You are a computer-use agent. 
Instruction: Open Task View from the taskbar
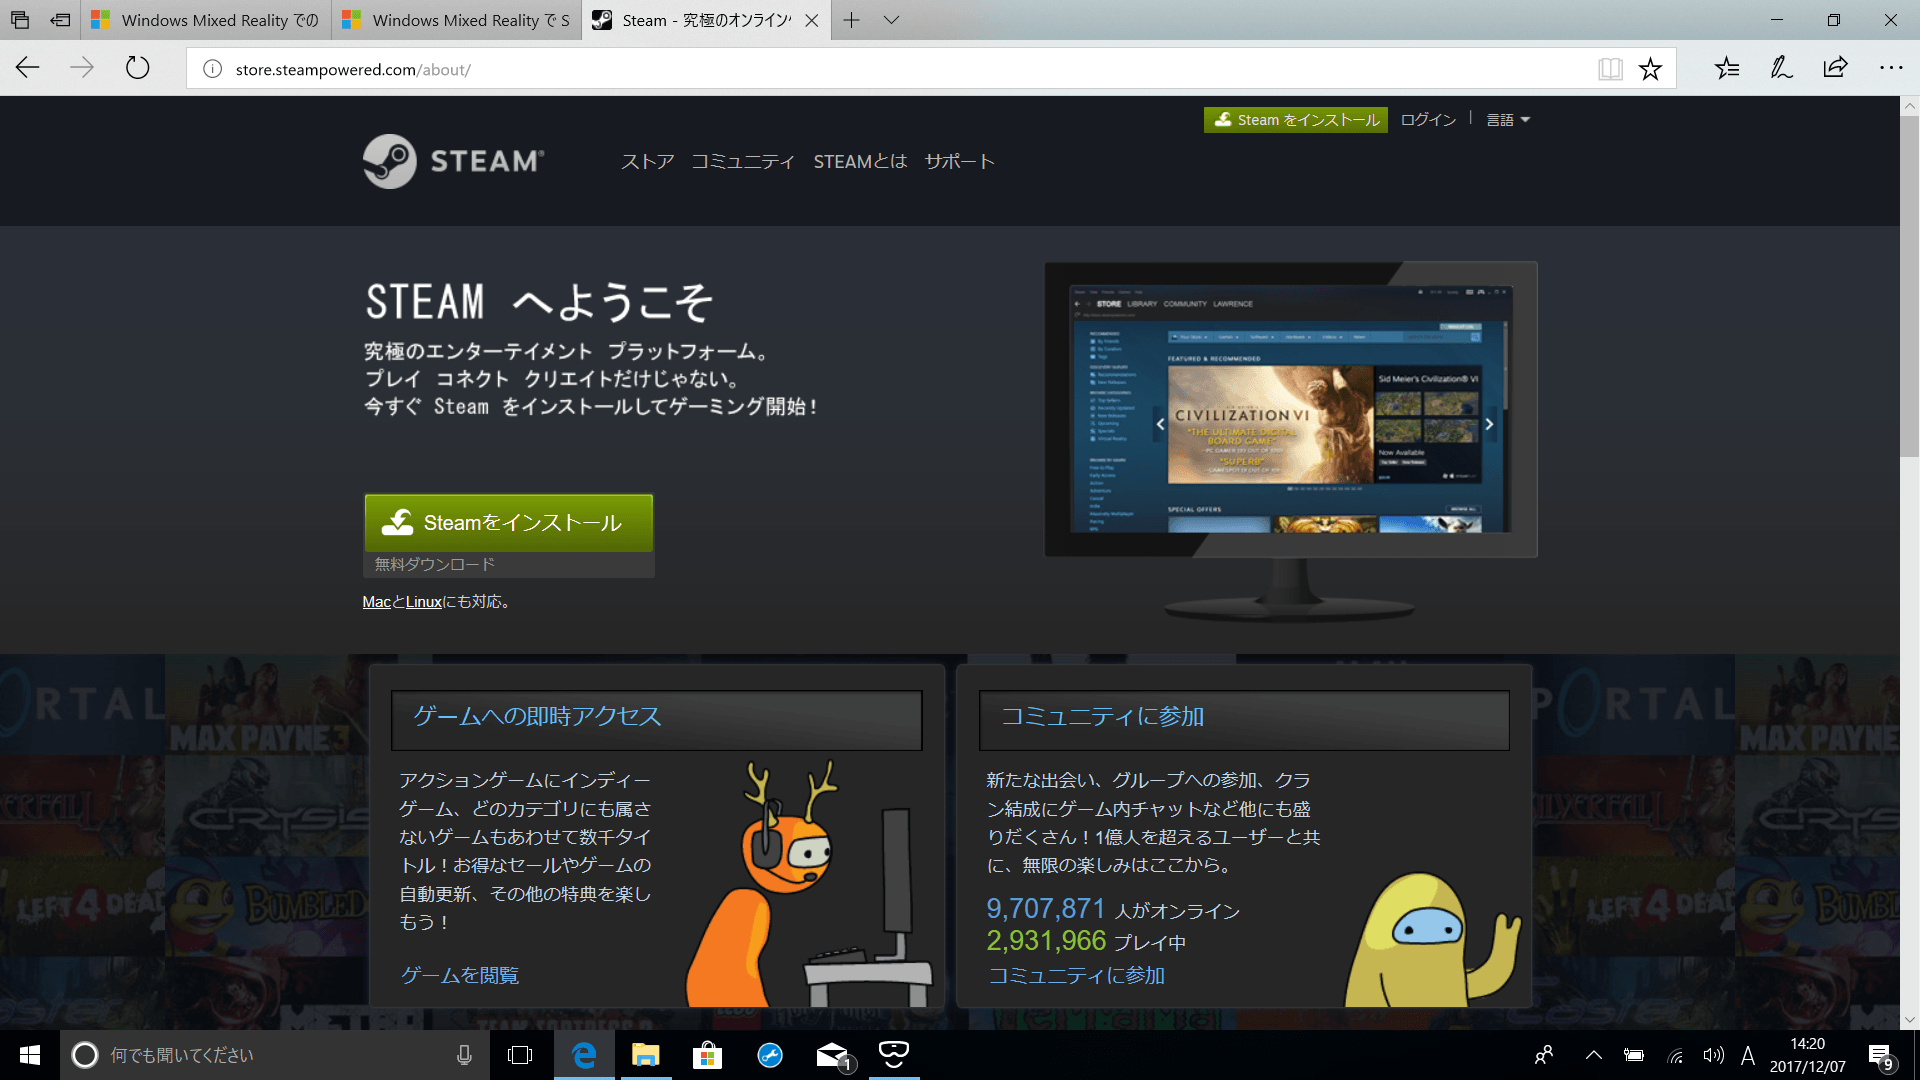click(520, 1055)
